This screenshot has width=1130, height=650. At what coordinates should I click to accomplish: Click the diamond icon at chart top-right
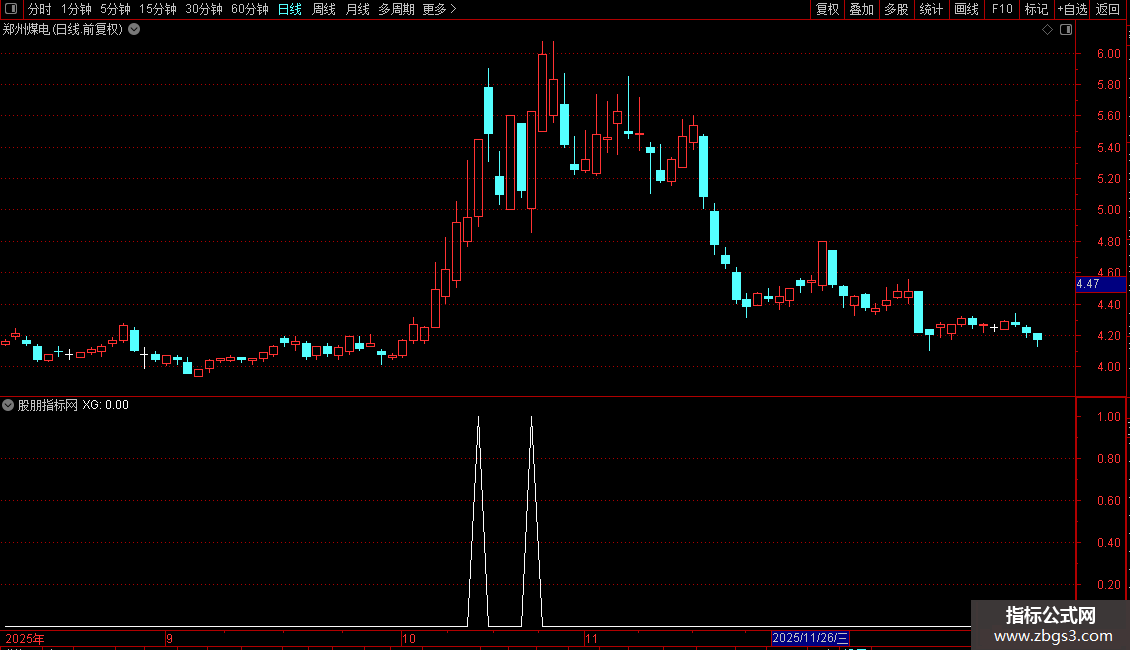[x=1048, y=30]
